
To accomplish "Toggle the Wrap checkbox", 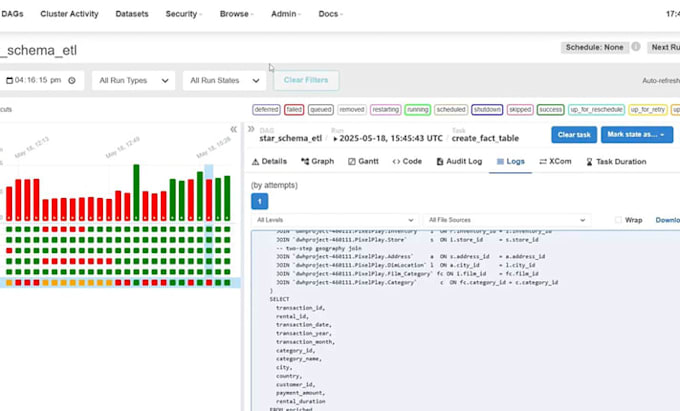I will tap(618, 220).
